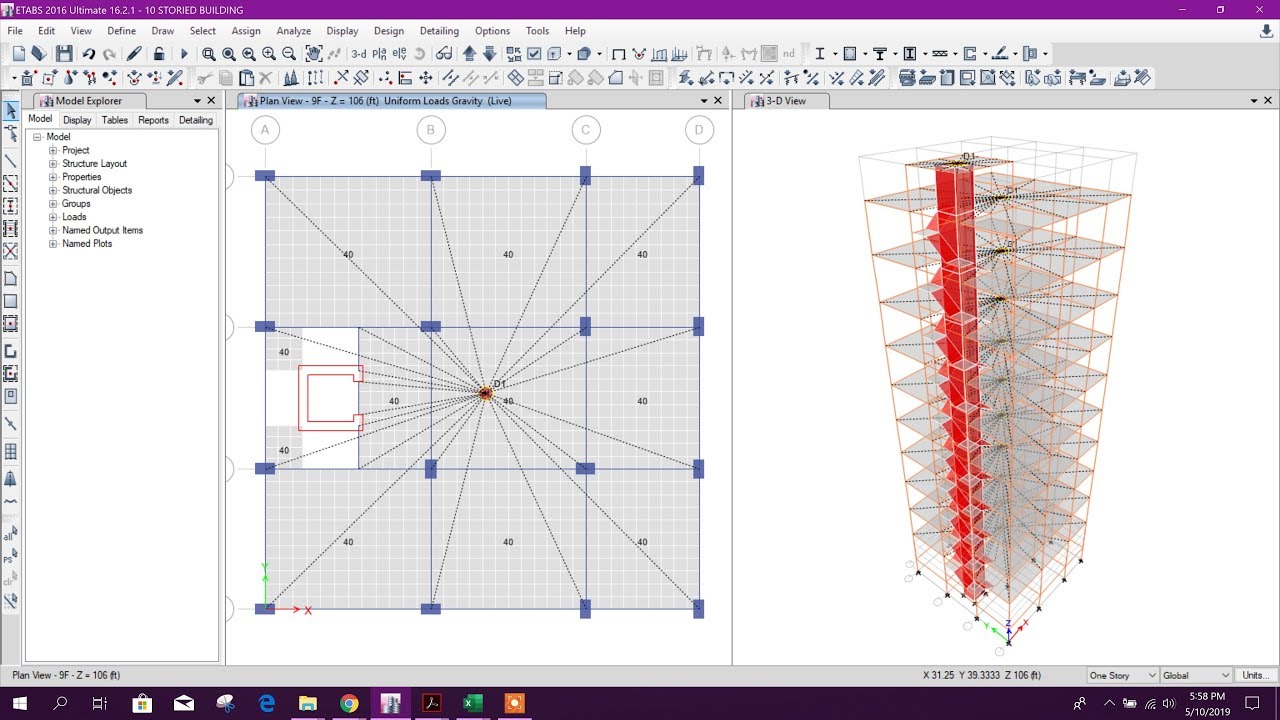Select the Plan View 9F window tab

[392, 101]
